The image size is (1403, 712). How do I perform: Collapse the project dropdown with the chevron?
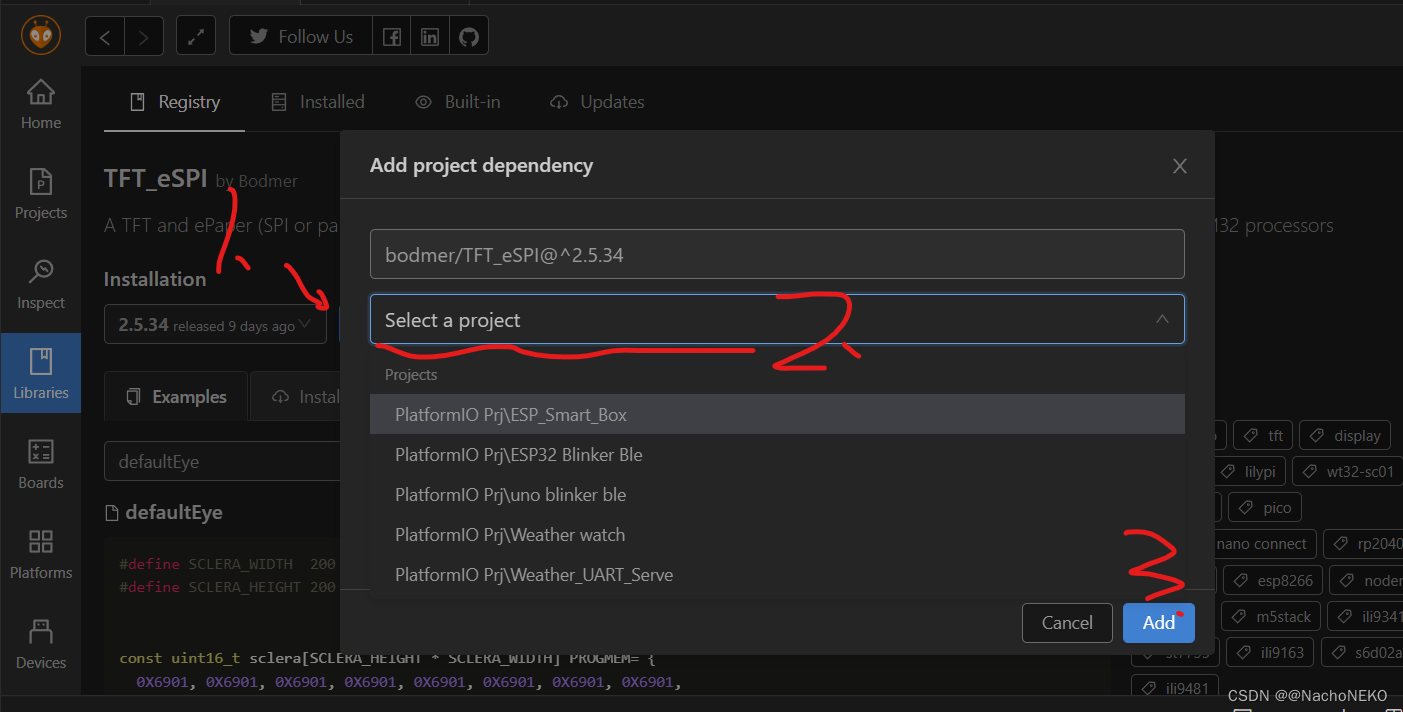coord(1162,320)
